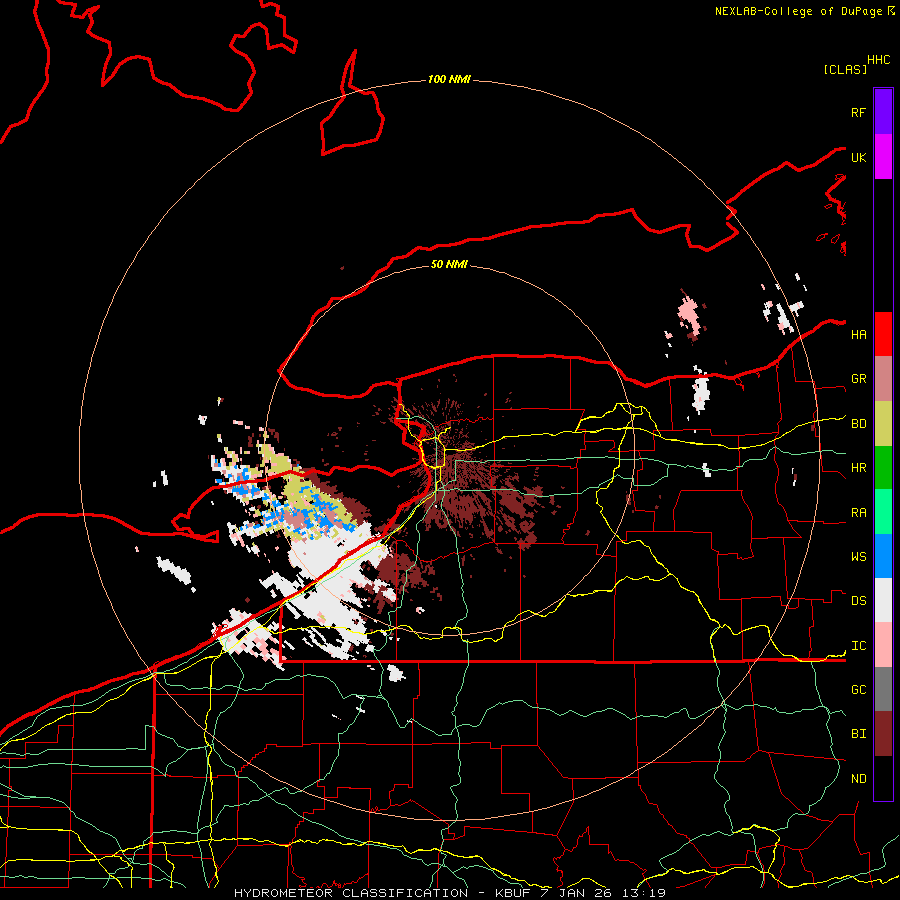Click the ND legend label
Image resolution: width=900 pixels, height=900 pixels.
coord(858,779)
